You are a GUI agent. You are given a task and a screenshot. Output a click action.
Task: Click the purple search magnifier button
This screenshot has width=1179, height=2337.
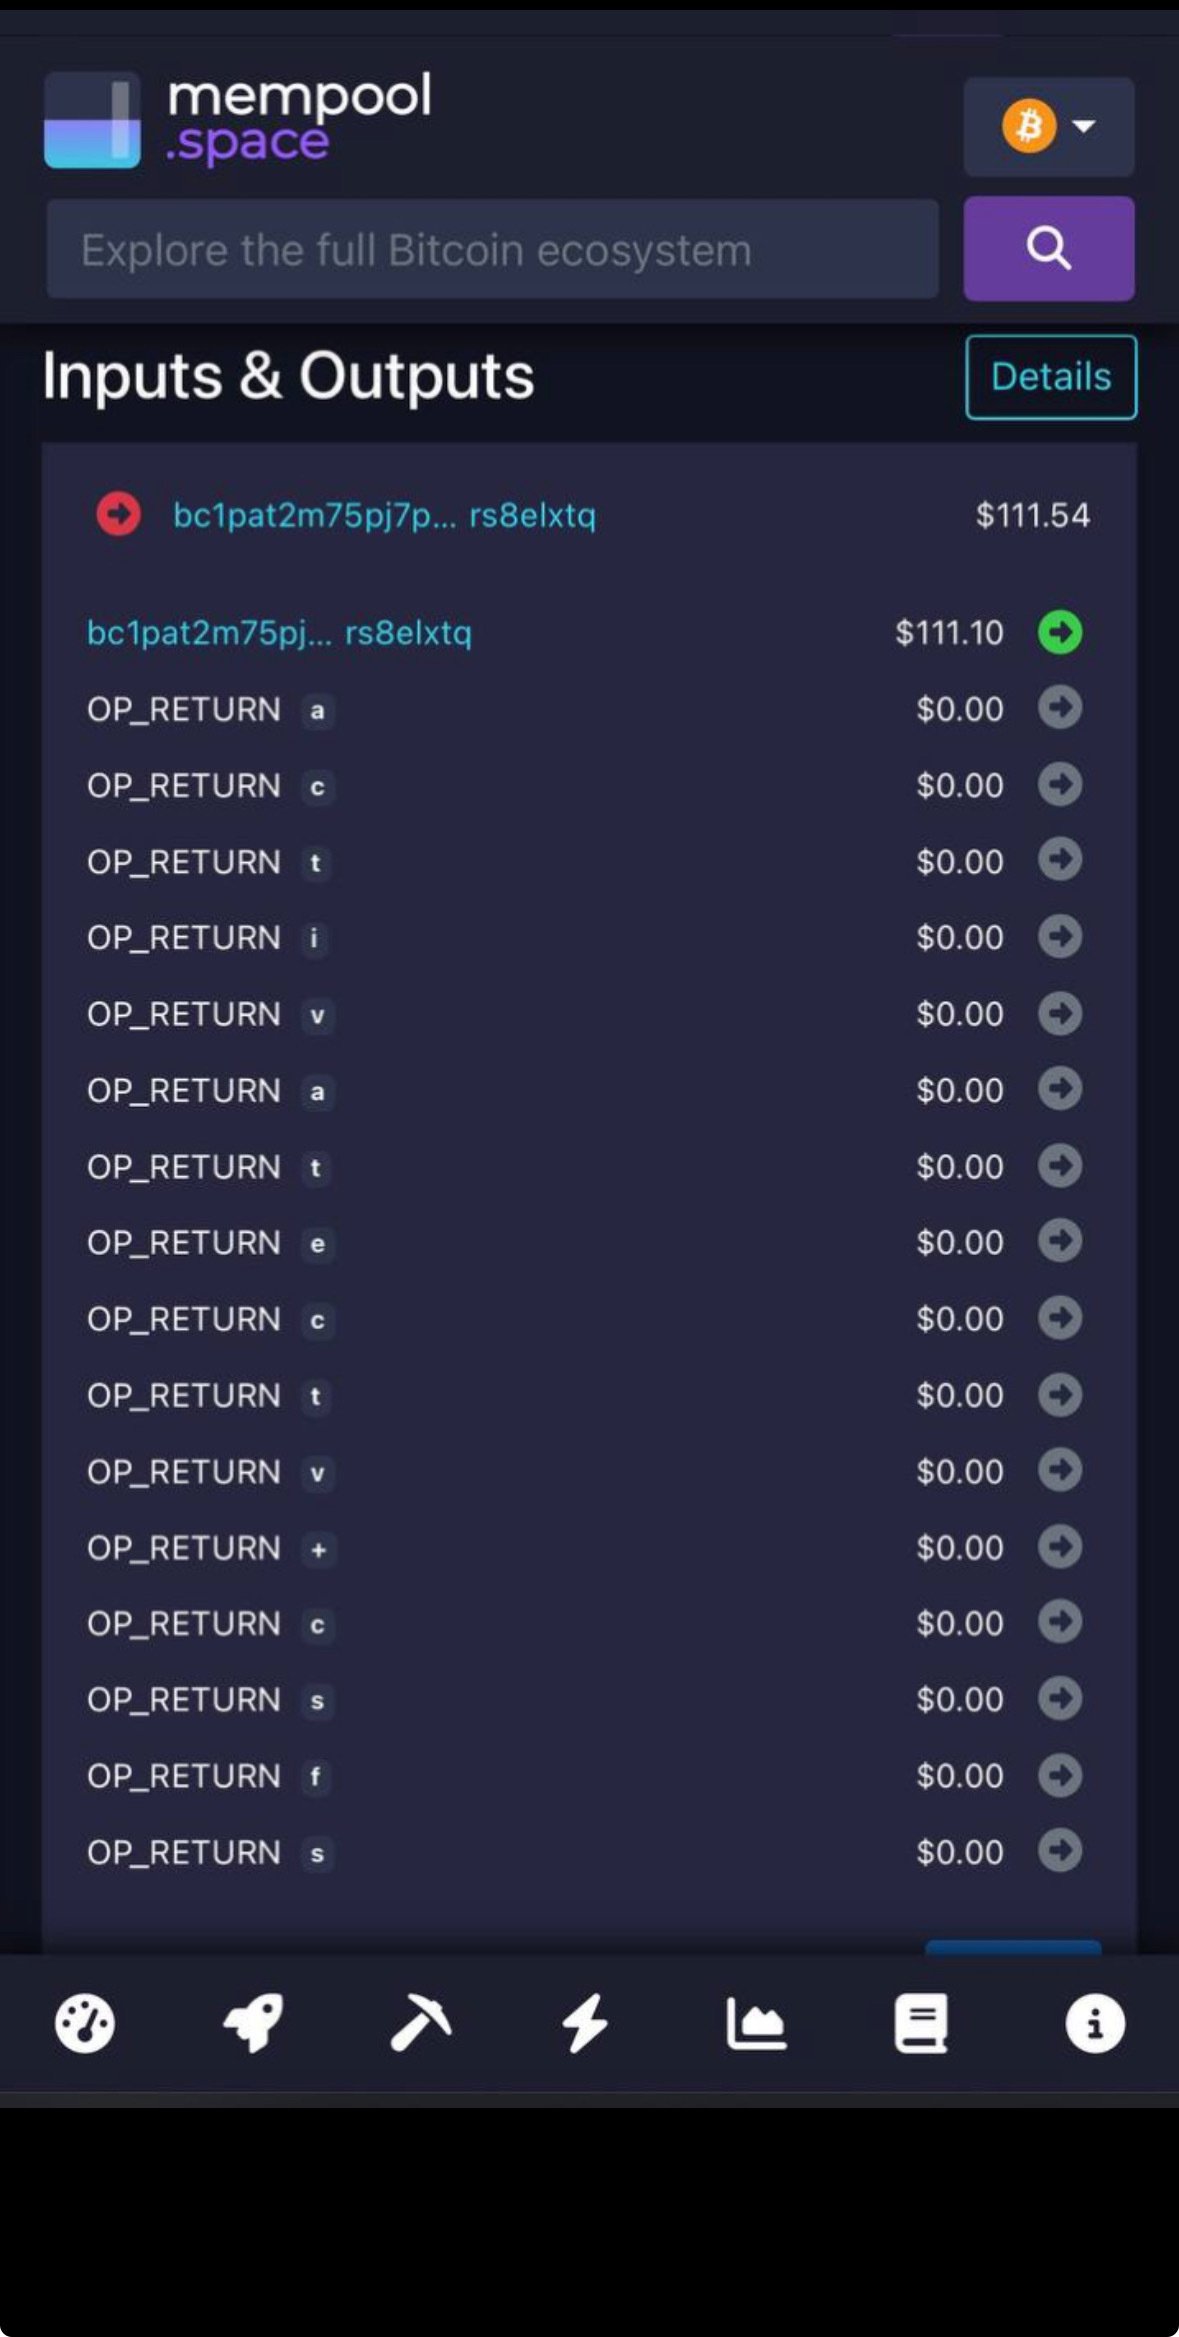(1049, 248)
